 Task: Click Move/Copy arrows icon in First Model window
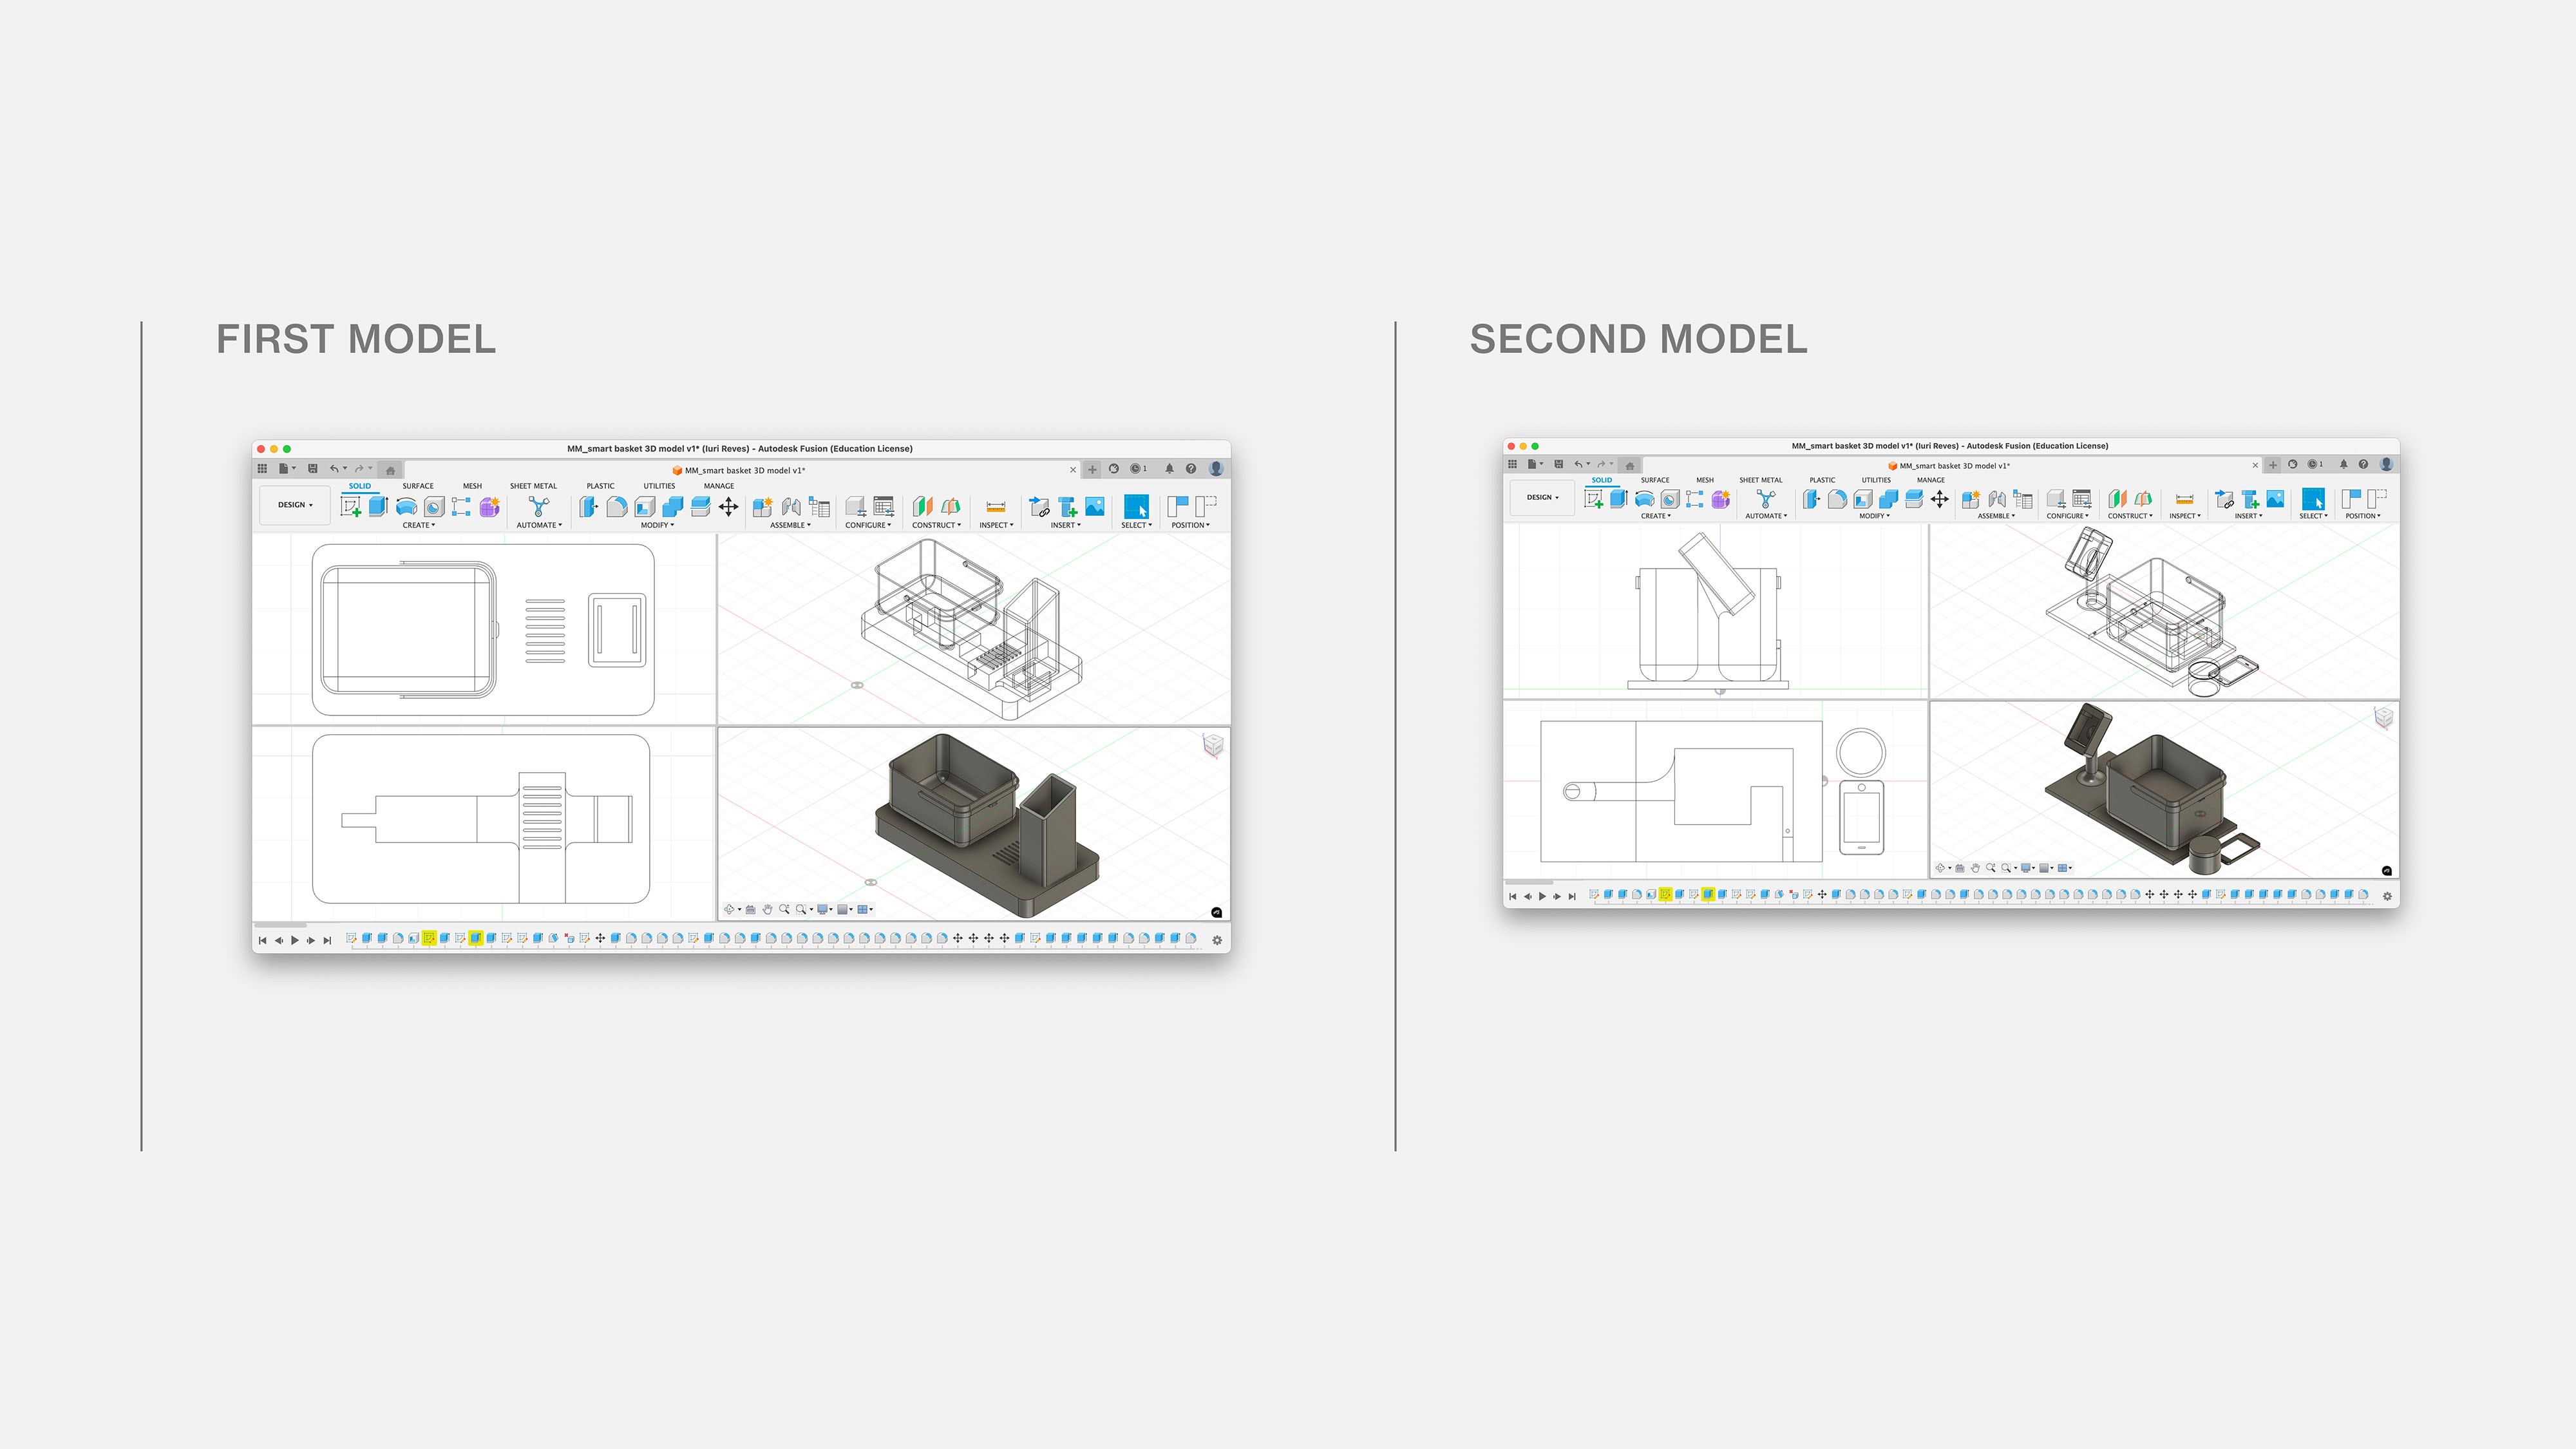[729, 507]
